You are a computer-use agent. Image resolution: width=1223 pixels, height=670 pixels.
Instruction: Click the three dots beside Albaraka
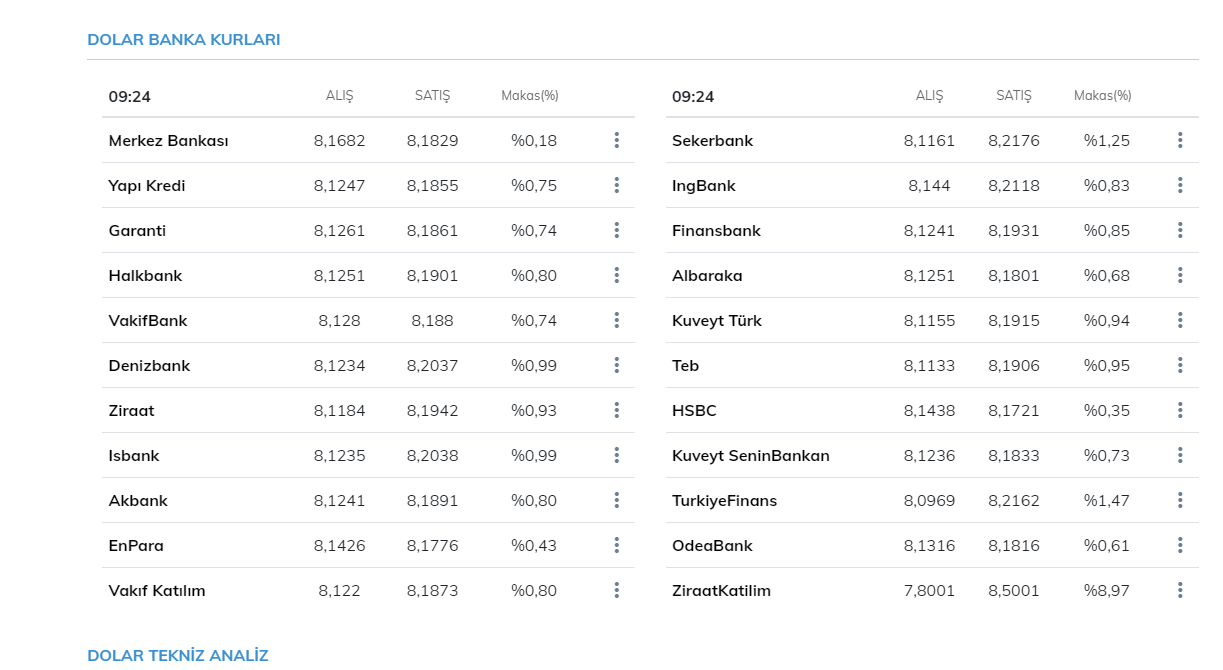tap(1180, 275)
